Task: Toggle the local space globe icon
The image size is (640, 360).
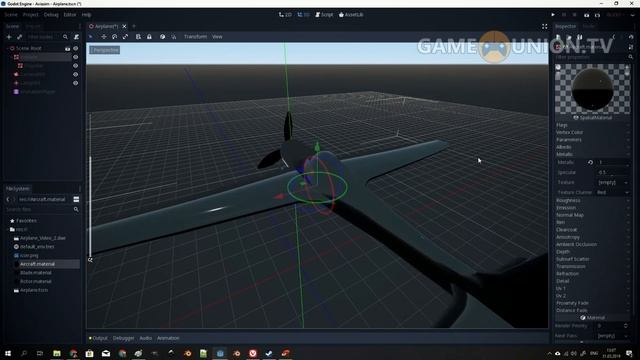Action: coord(162,37)
